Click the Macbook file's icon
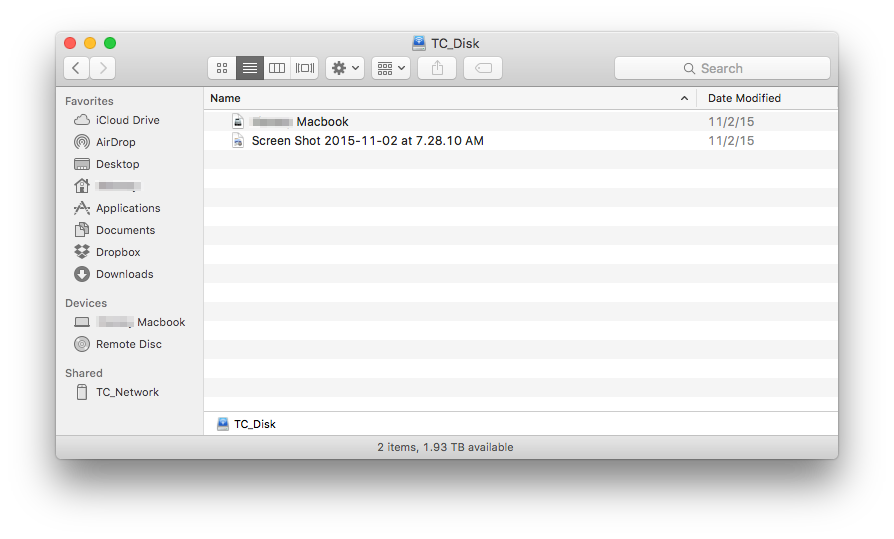894x539 pixels. click(238, 121)
